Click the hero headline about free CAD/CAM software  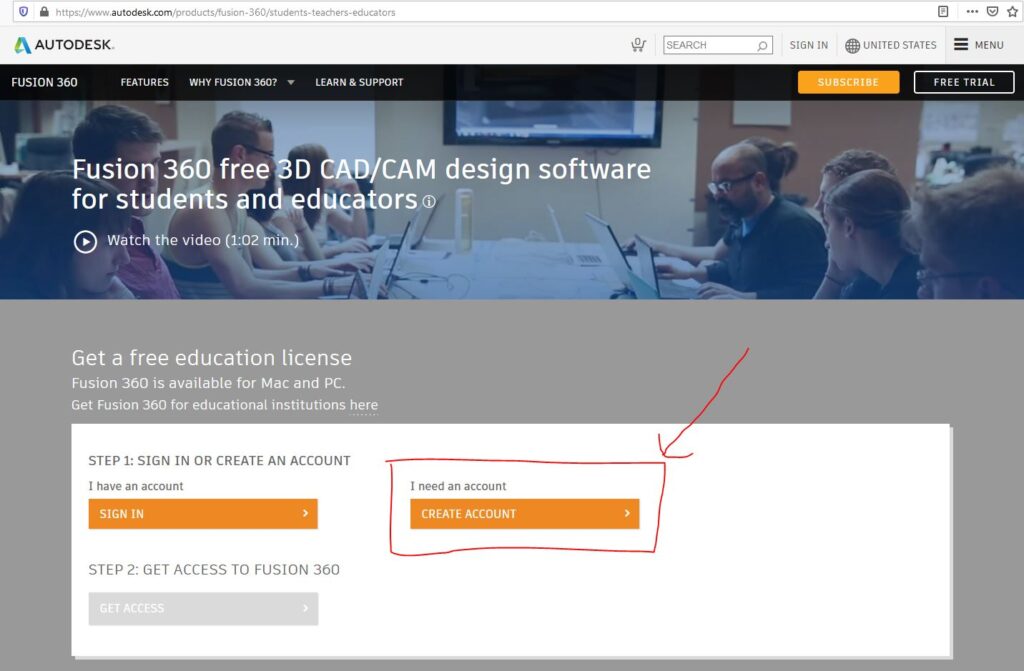[x=361, y=184]
